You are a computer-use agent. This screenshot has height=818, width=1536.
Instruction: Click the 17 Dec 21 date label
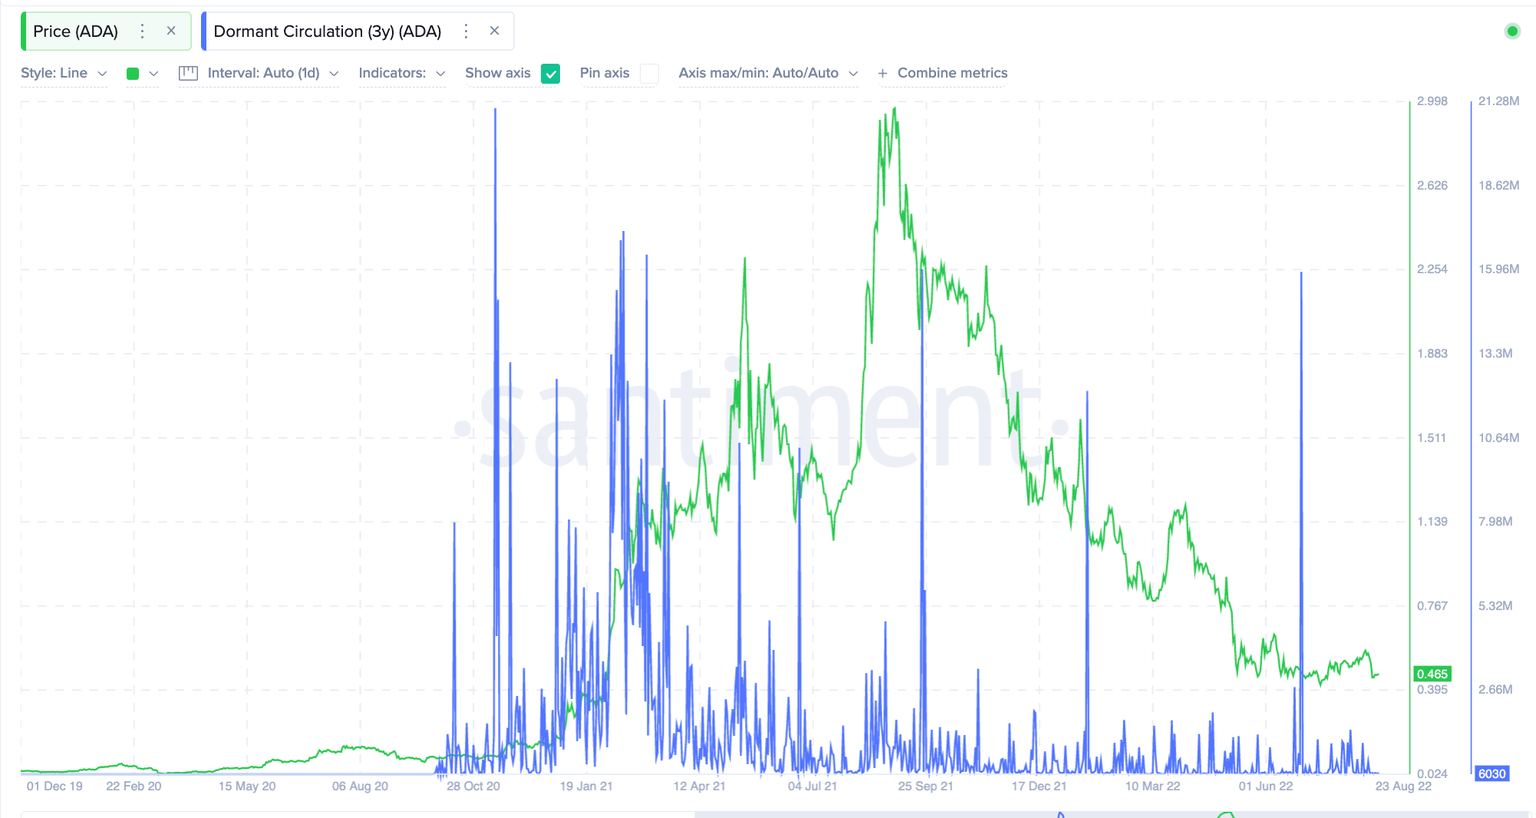[x=1039, y=786]
